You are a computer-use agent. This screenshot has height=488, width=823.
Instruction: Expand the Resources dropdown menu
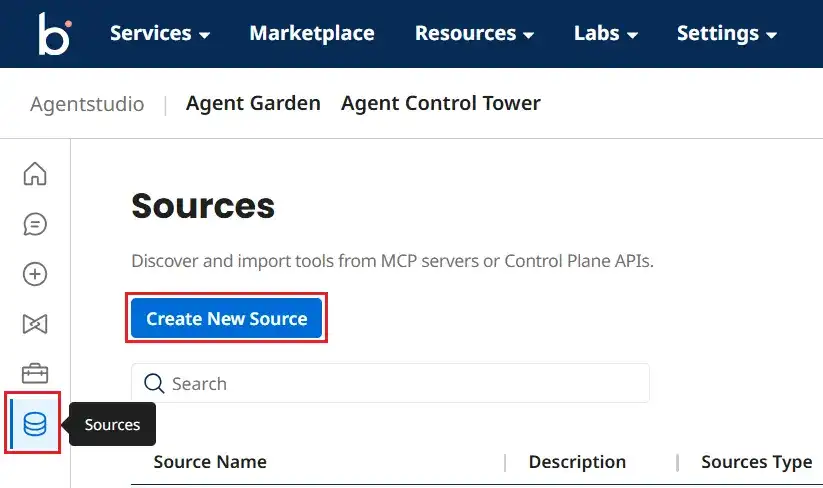click(x=474, y=34)
